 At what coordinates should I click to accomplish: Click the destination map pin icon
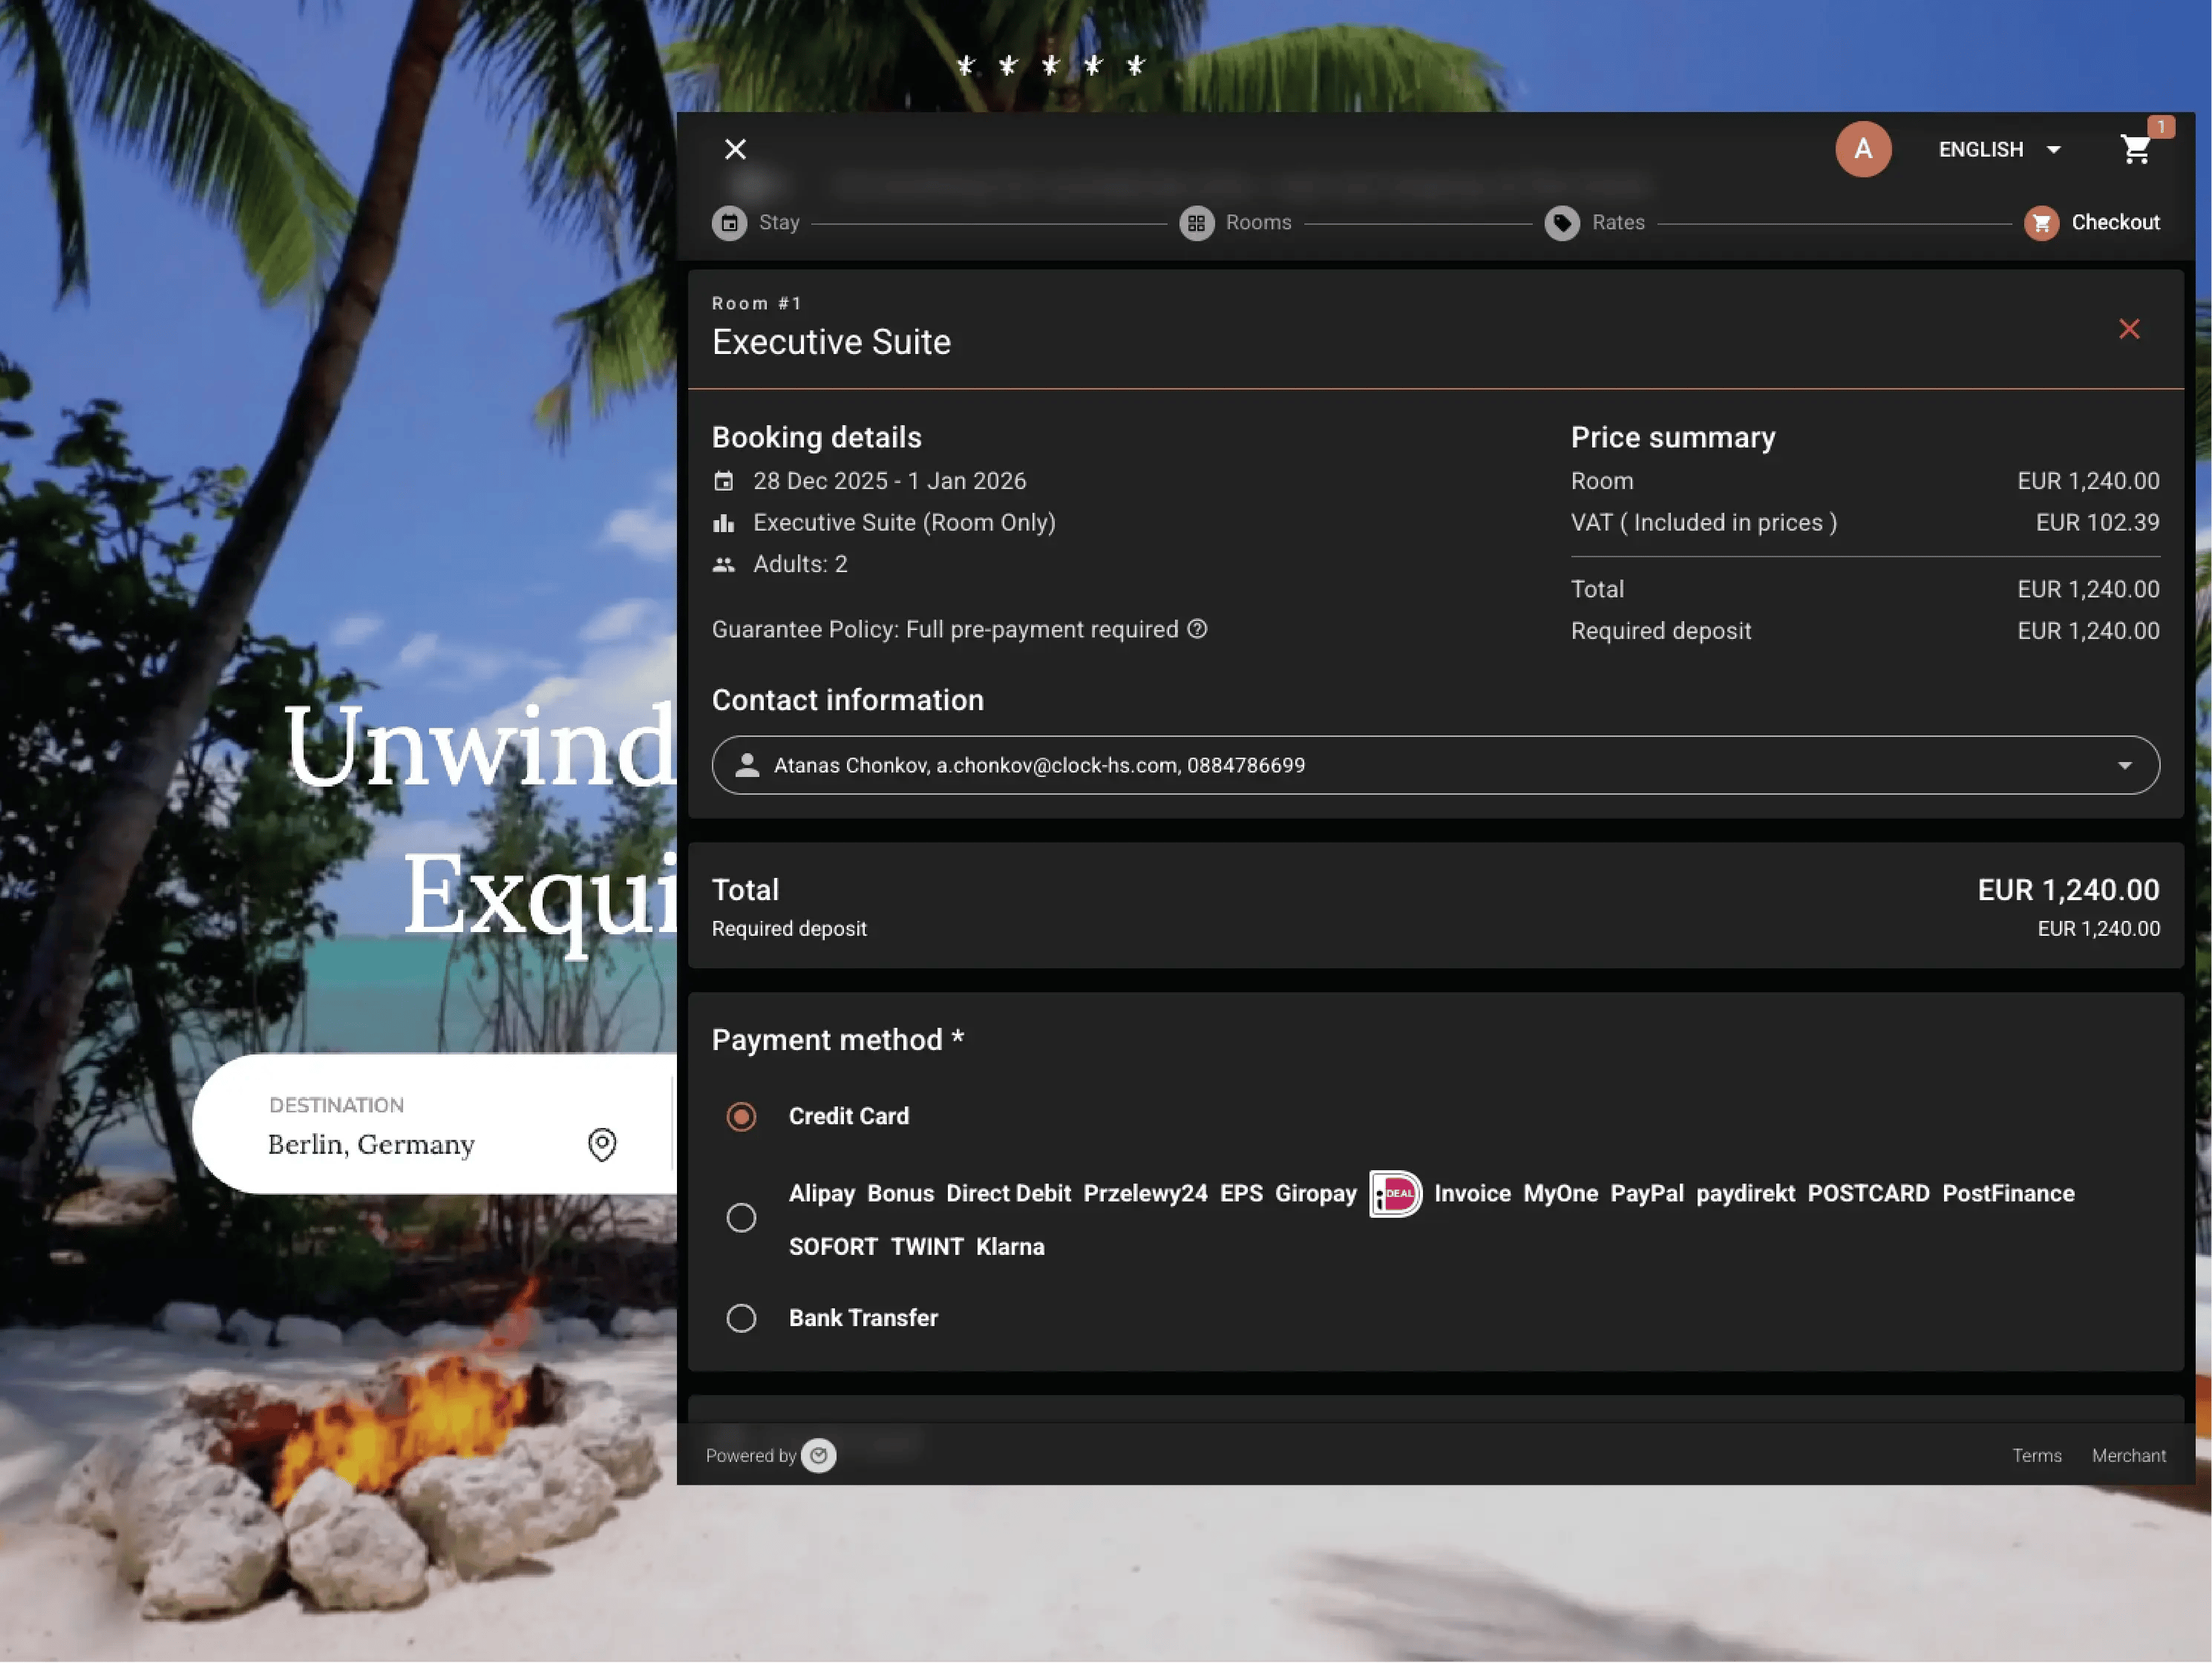point(602,1144)
